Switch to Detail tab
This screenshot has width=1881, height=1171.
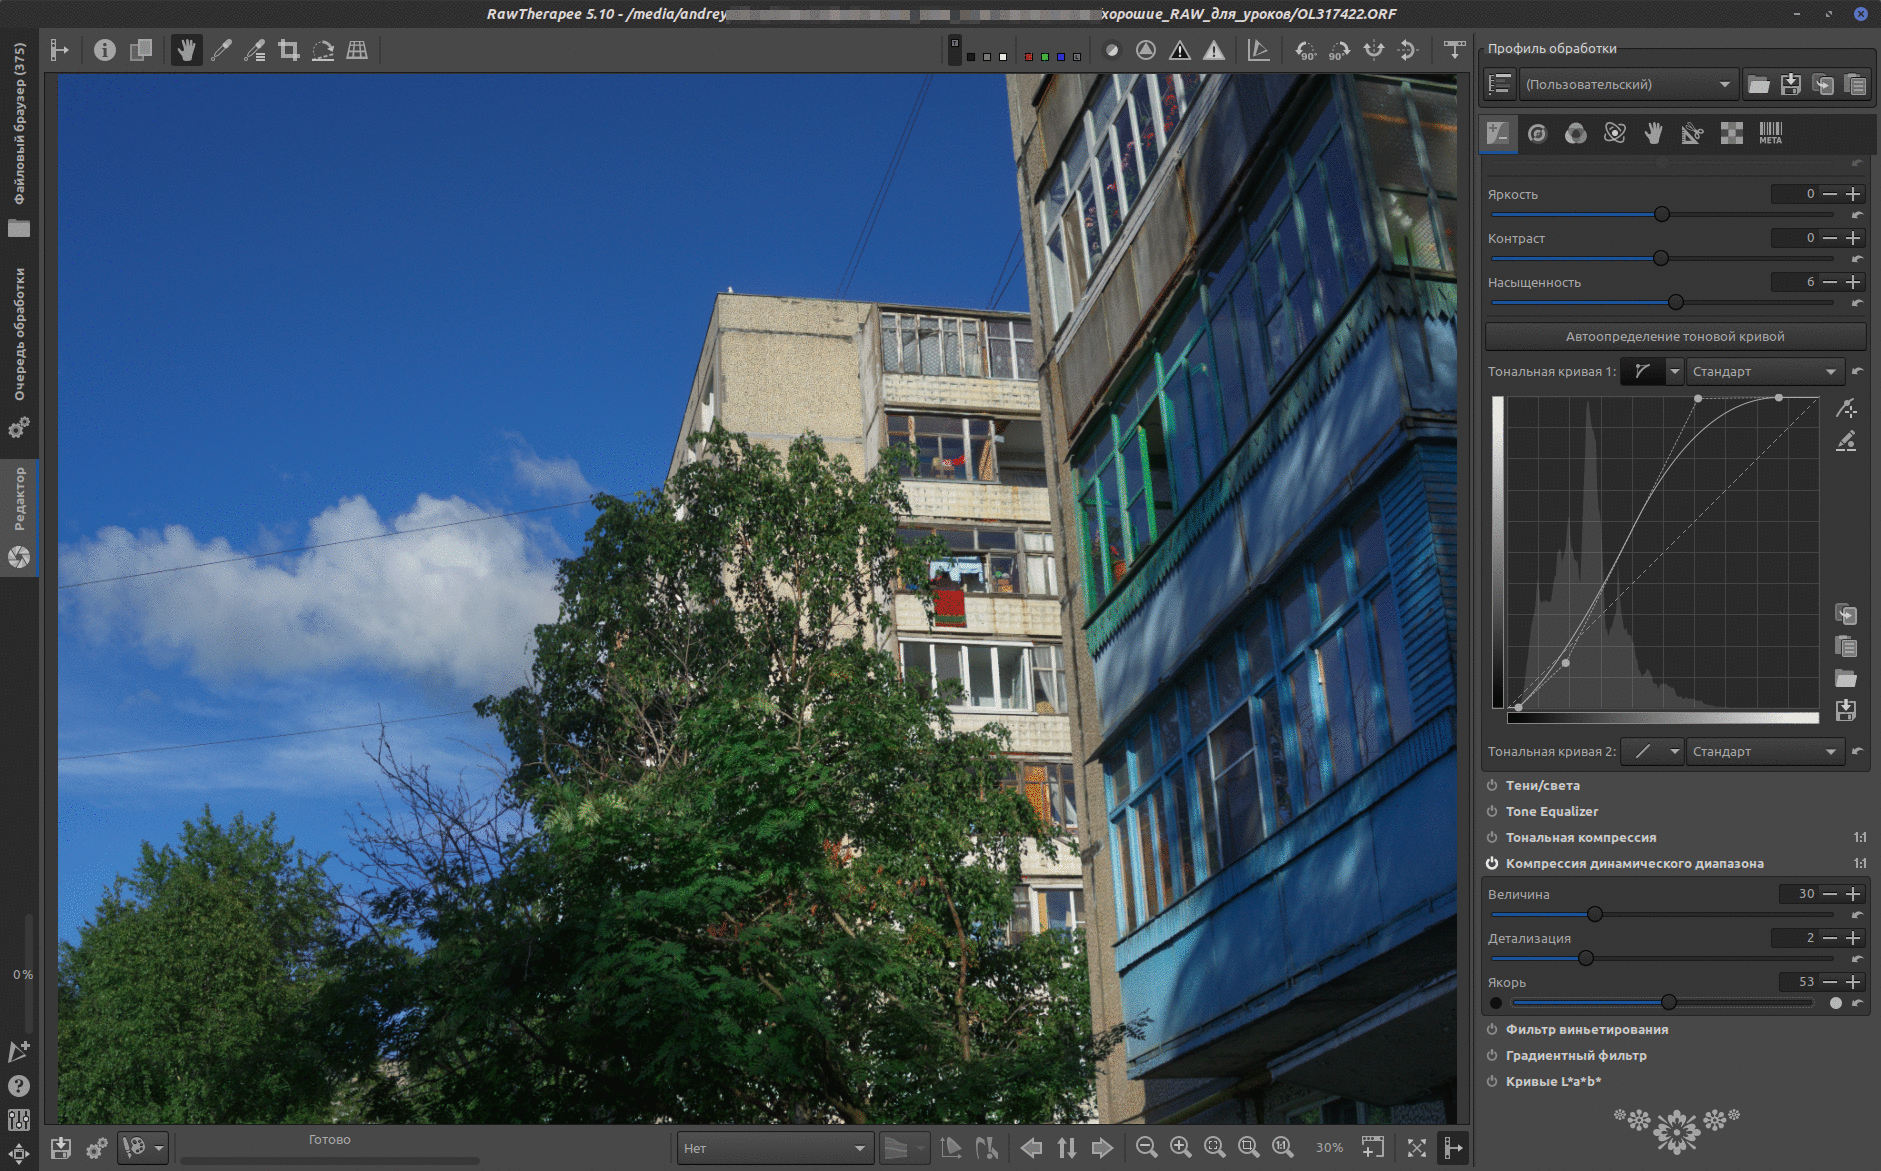[x=1537, y=133]
